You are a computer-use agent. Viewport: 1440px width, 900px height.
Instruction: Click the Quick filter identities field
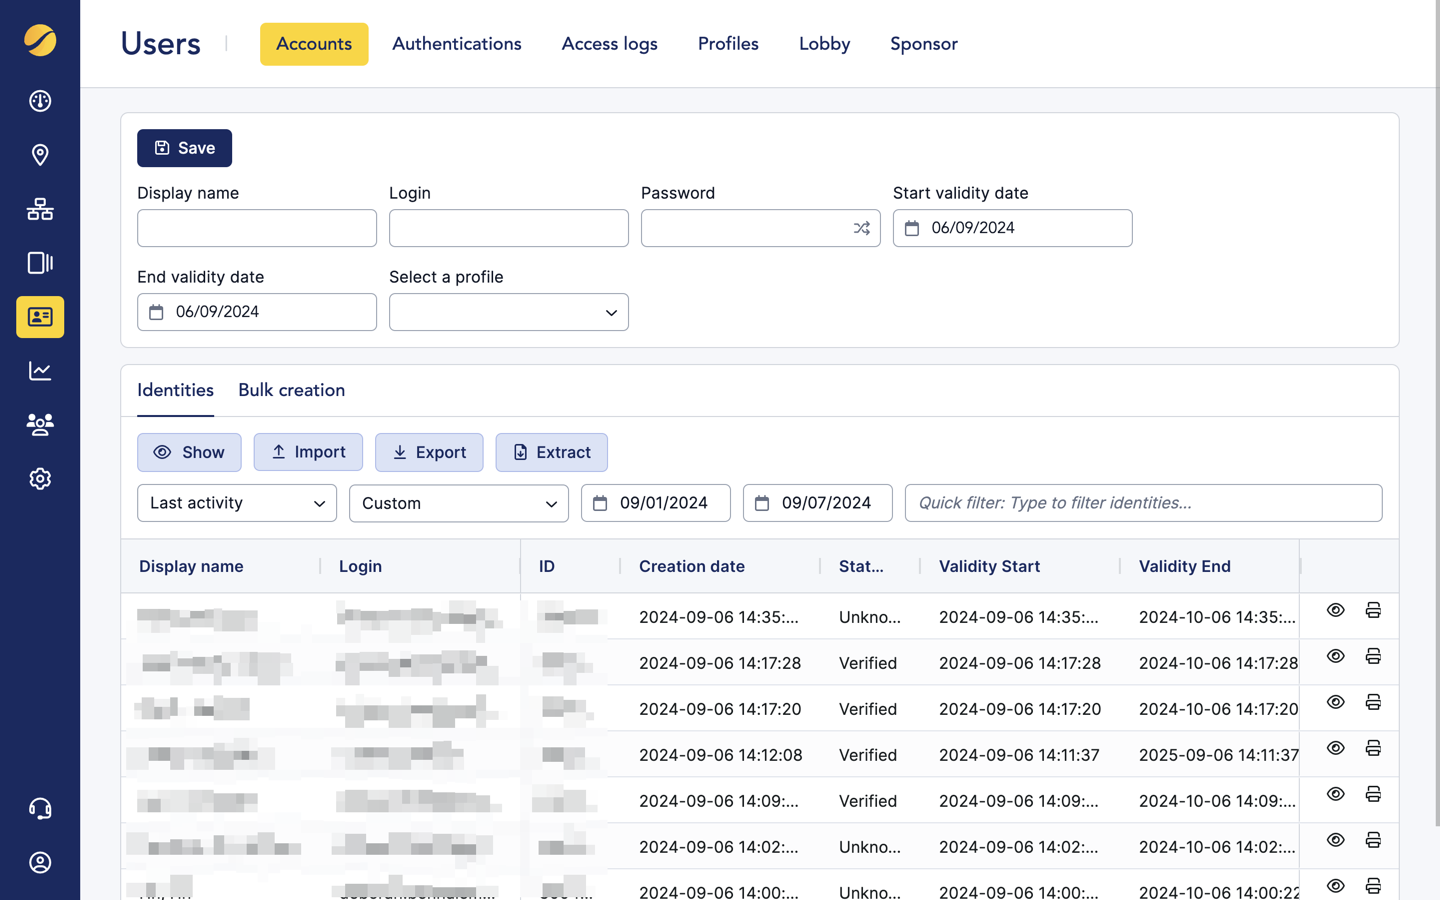click(1144, 503)
